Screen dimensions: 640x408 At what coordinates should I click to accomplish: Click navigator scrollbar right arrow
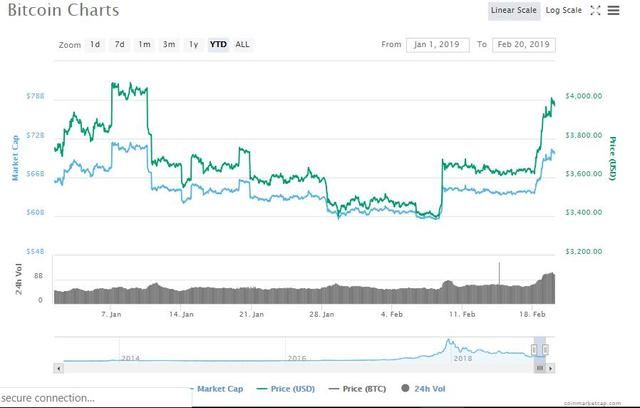point(549,368)
